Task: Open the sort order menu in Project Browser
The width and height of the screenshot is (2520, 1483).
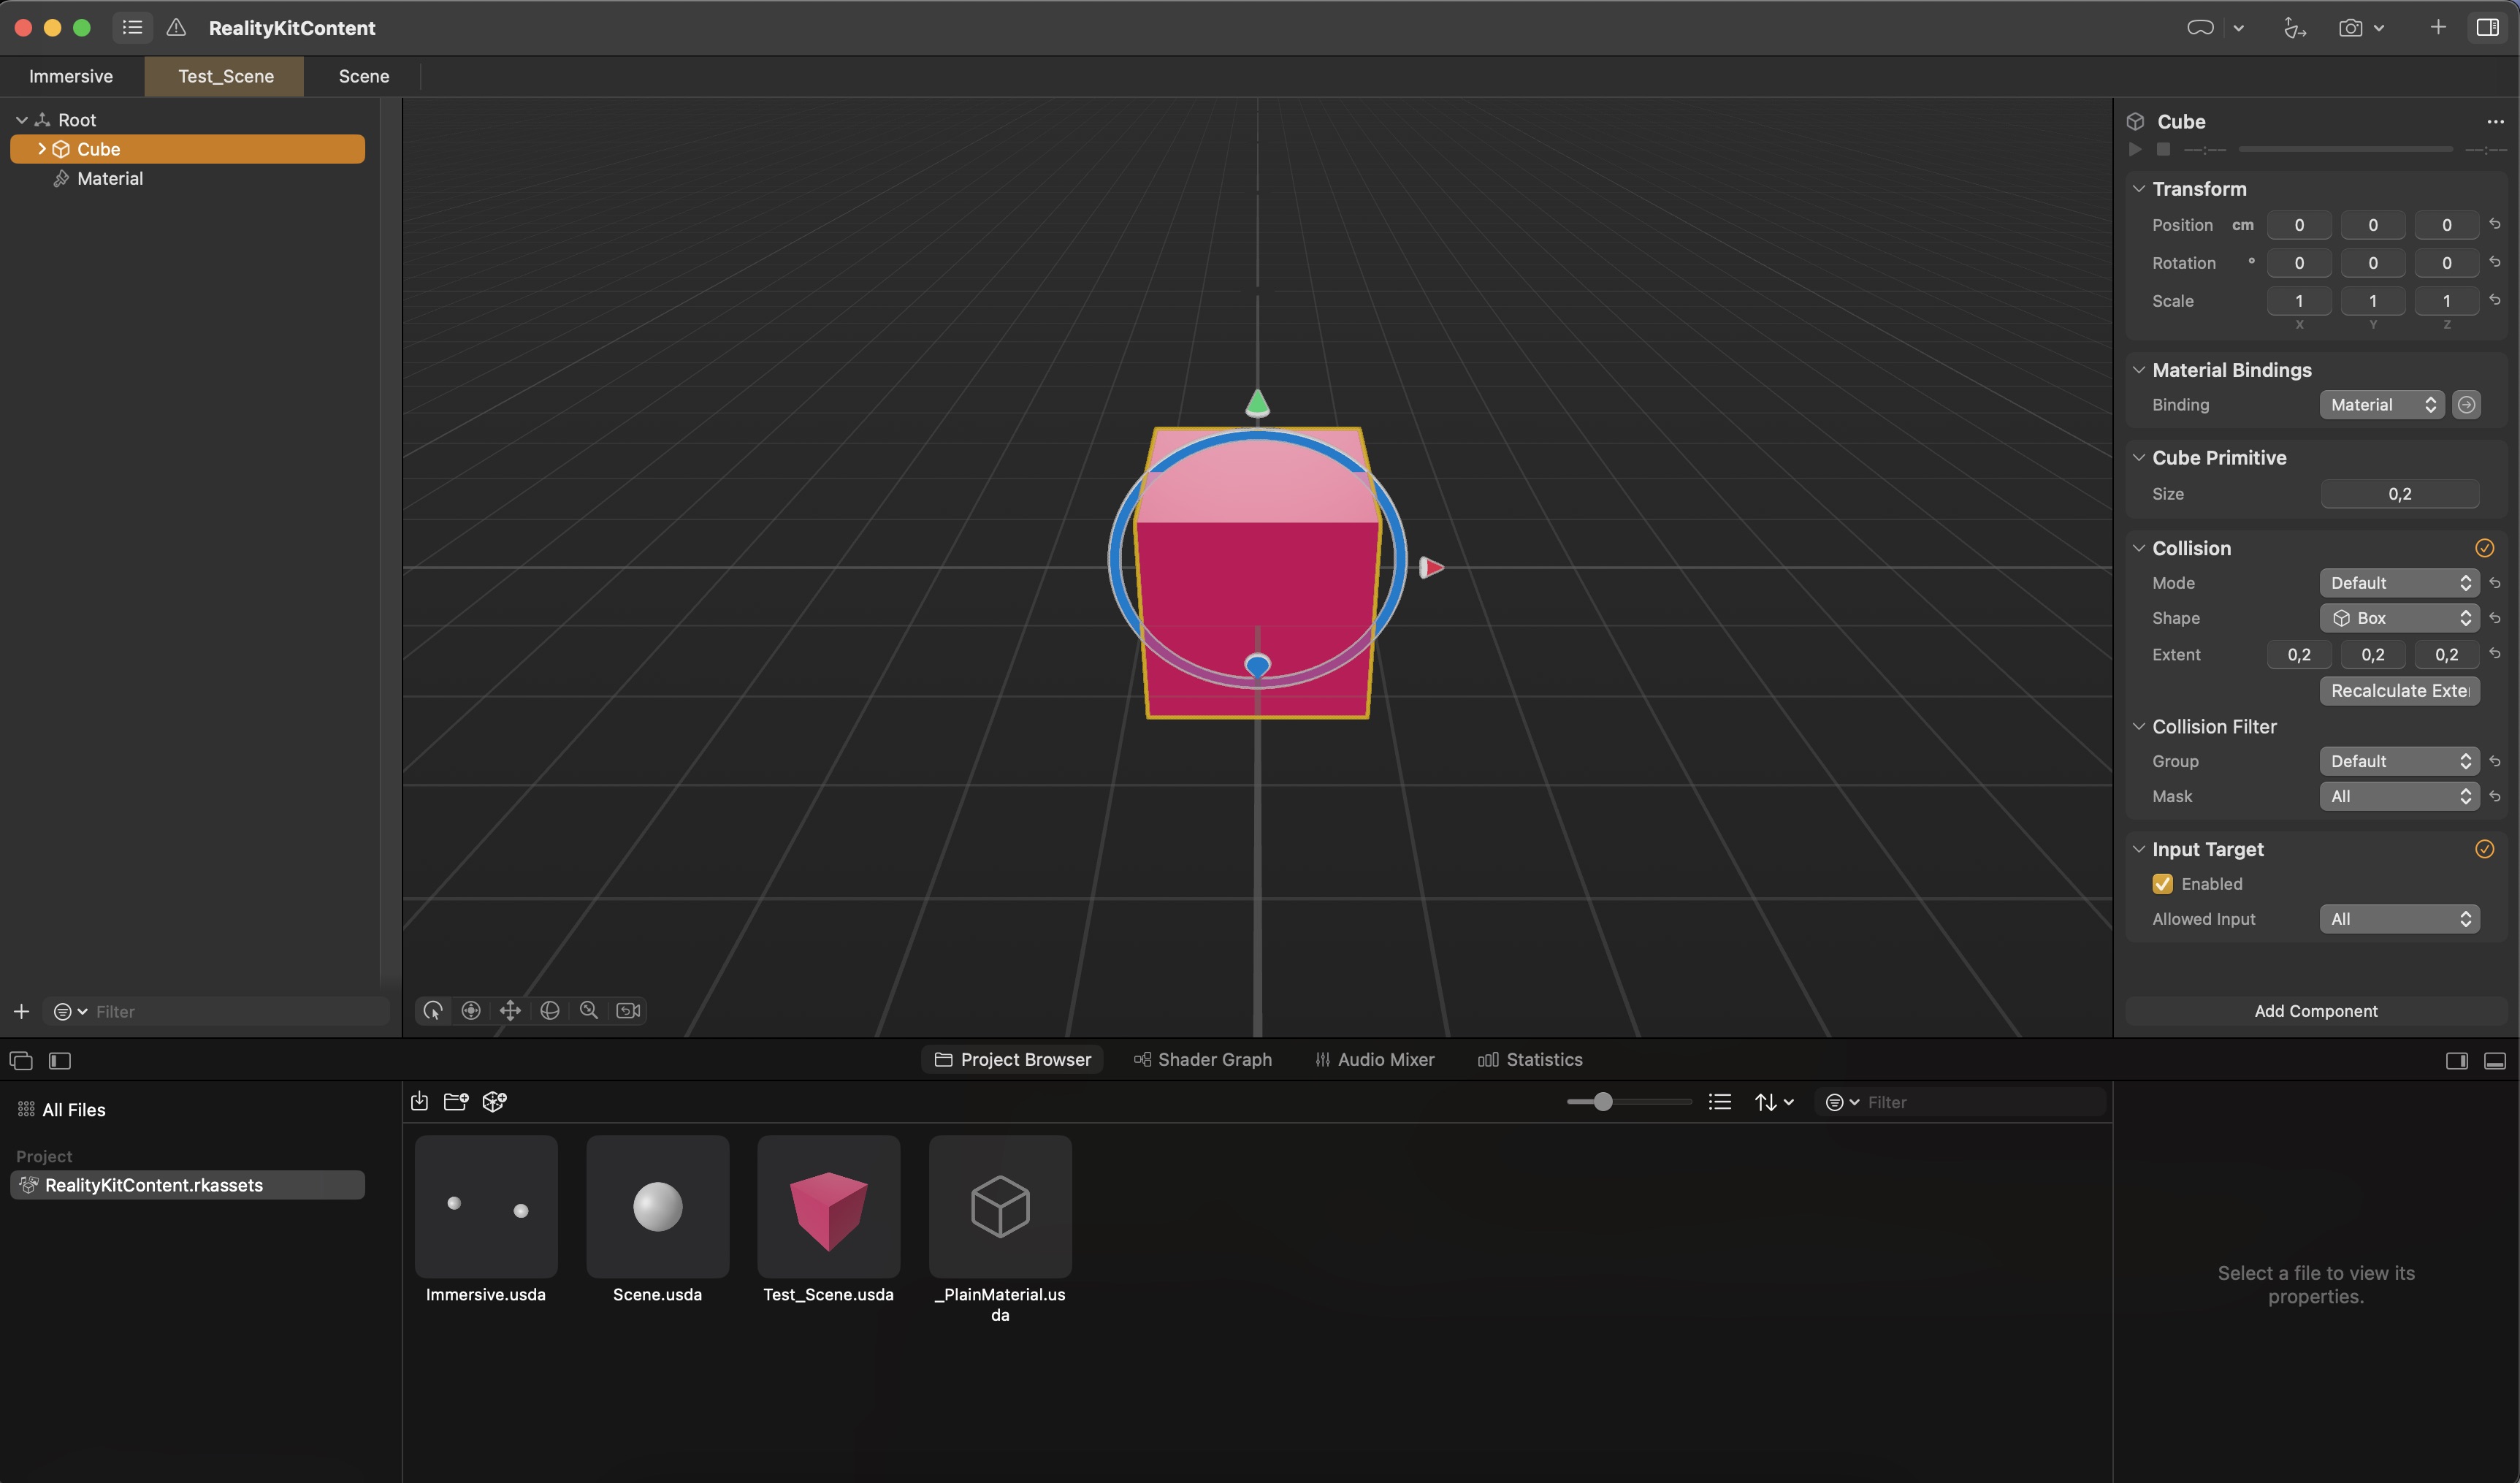Action: [x=1774, y=1101]
